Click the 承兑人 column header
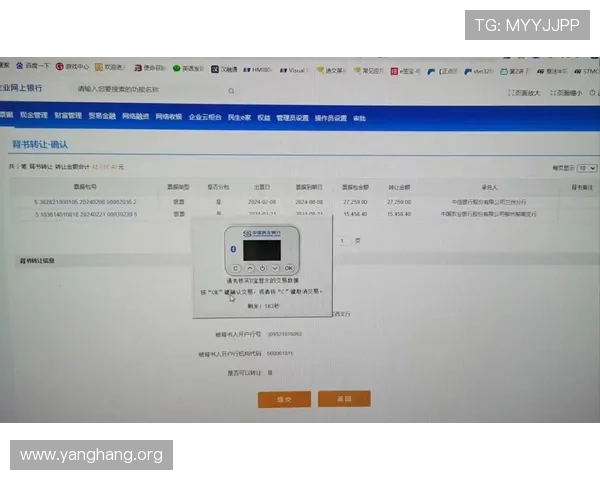This screenshot has width=600, height=480. pos(489,188)
